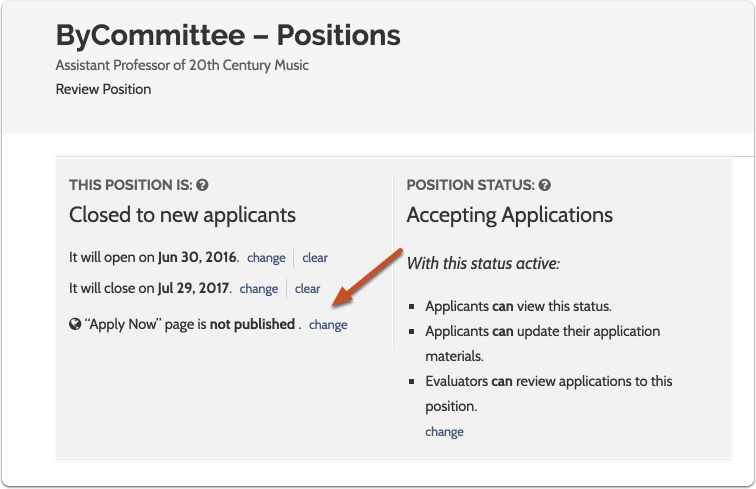756x489 pixels.
Task: Change the Jul 29, 2017 close date
Action: [259, 288]
